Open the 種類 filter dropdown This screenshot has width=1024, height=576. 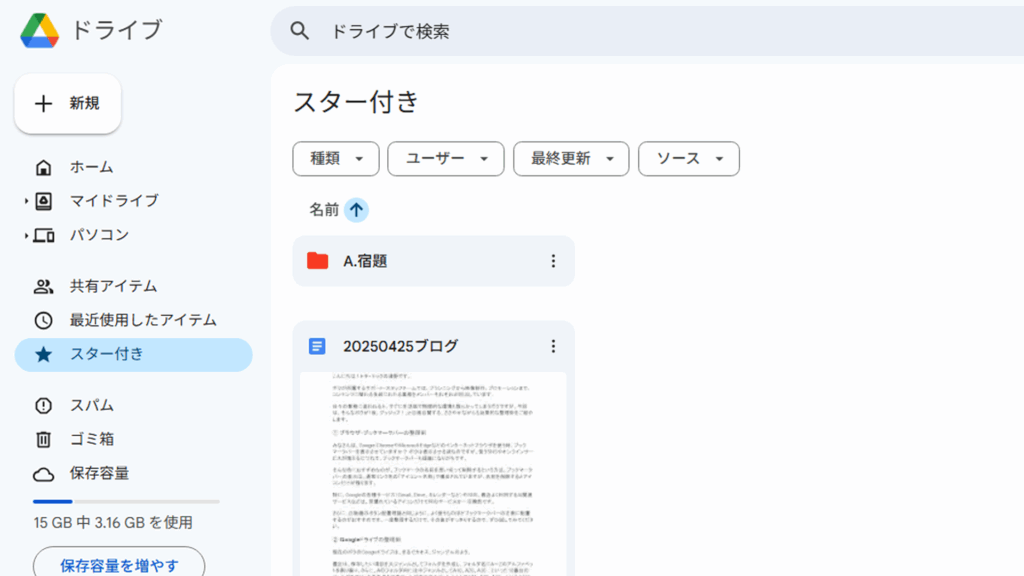click(x=335, y=158)
